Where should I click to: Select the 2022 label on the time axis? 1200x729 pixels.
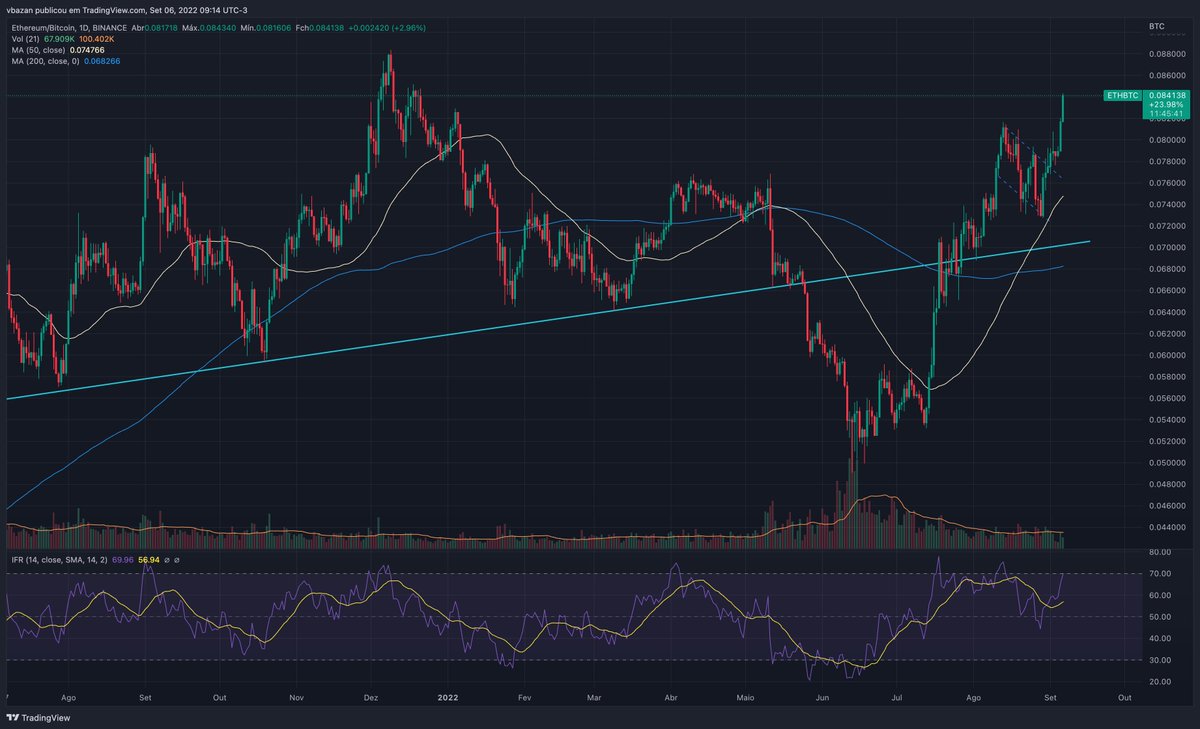pos(447,698)
